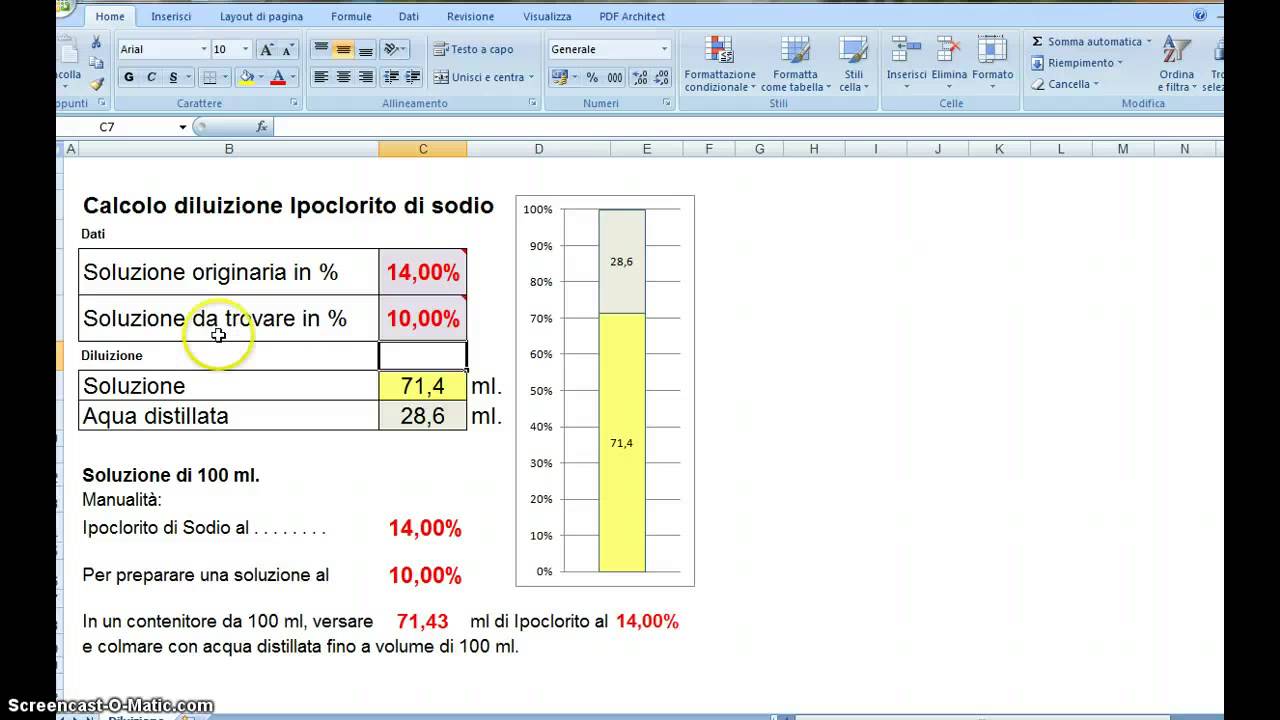The width and height of the screenshot is (1280, 720).
Task: Open the Cancella clear menu
Action: coord(1066,84)
